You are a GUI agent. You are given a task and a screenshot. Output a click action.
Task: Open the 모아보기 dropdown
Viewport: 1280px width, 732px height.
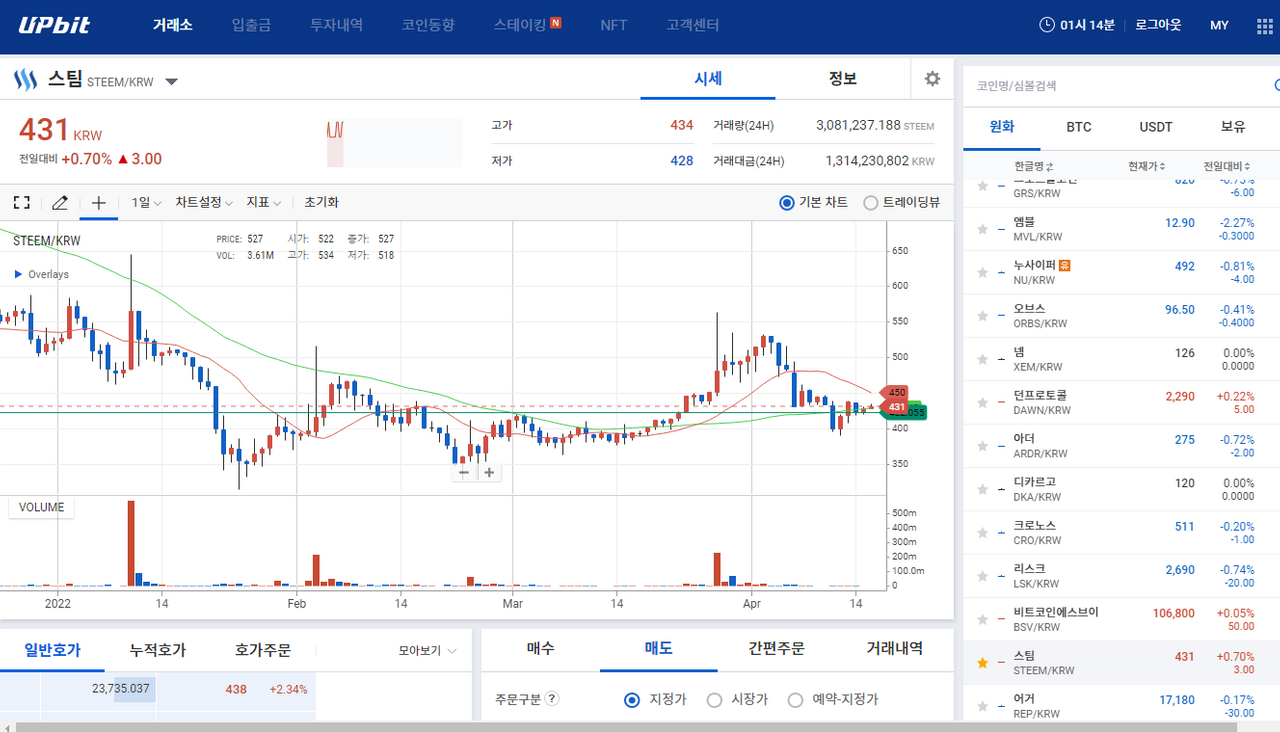pos(428,650)
